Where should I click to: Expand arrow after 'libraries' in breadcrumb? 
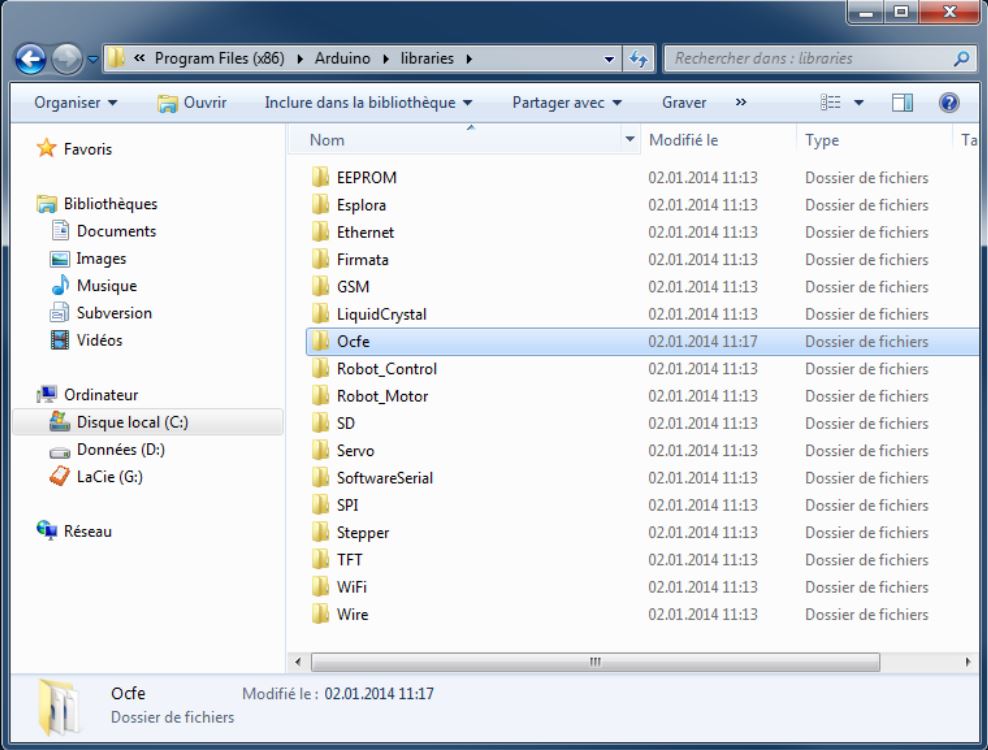pyautogui.click(x=469, y=59)
